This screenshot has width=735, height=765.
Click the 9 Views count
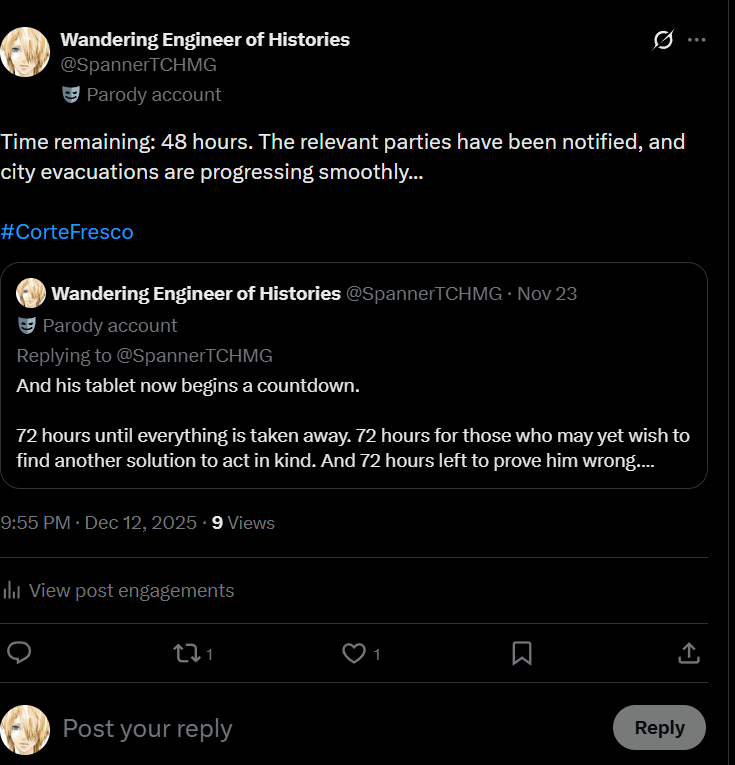(x=243, y=522)
